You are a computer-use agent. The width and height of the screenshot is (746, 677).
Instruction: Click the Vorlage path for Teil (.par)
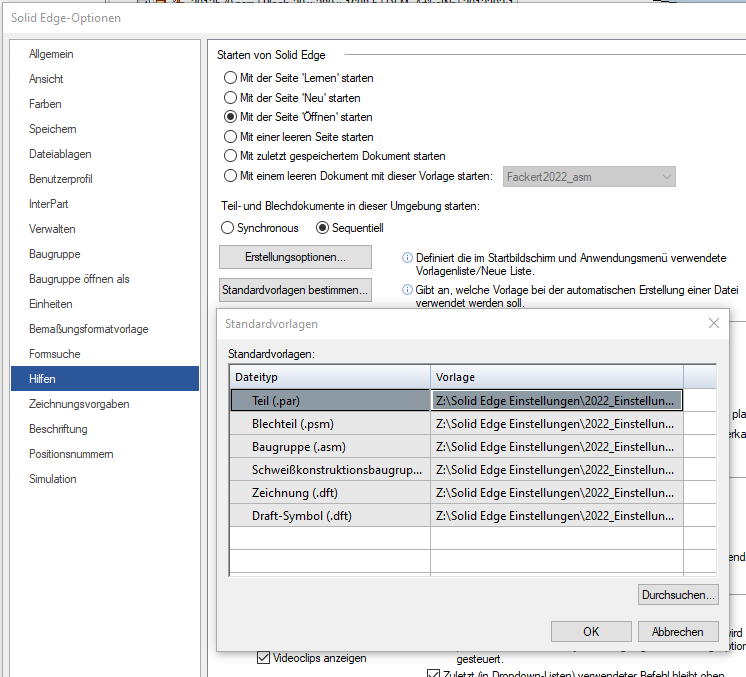click(x=557, y=400)
